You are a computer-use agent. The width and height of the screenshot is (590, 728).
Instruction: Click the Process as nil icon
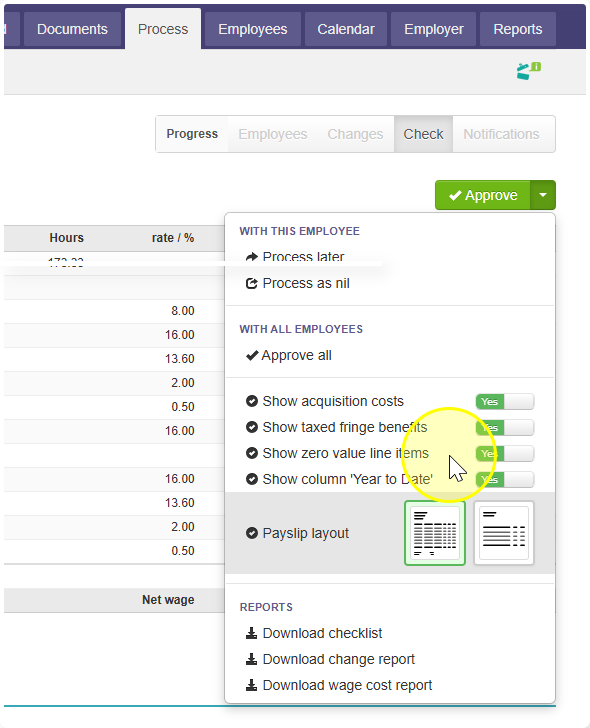(251, 283)
